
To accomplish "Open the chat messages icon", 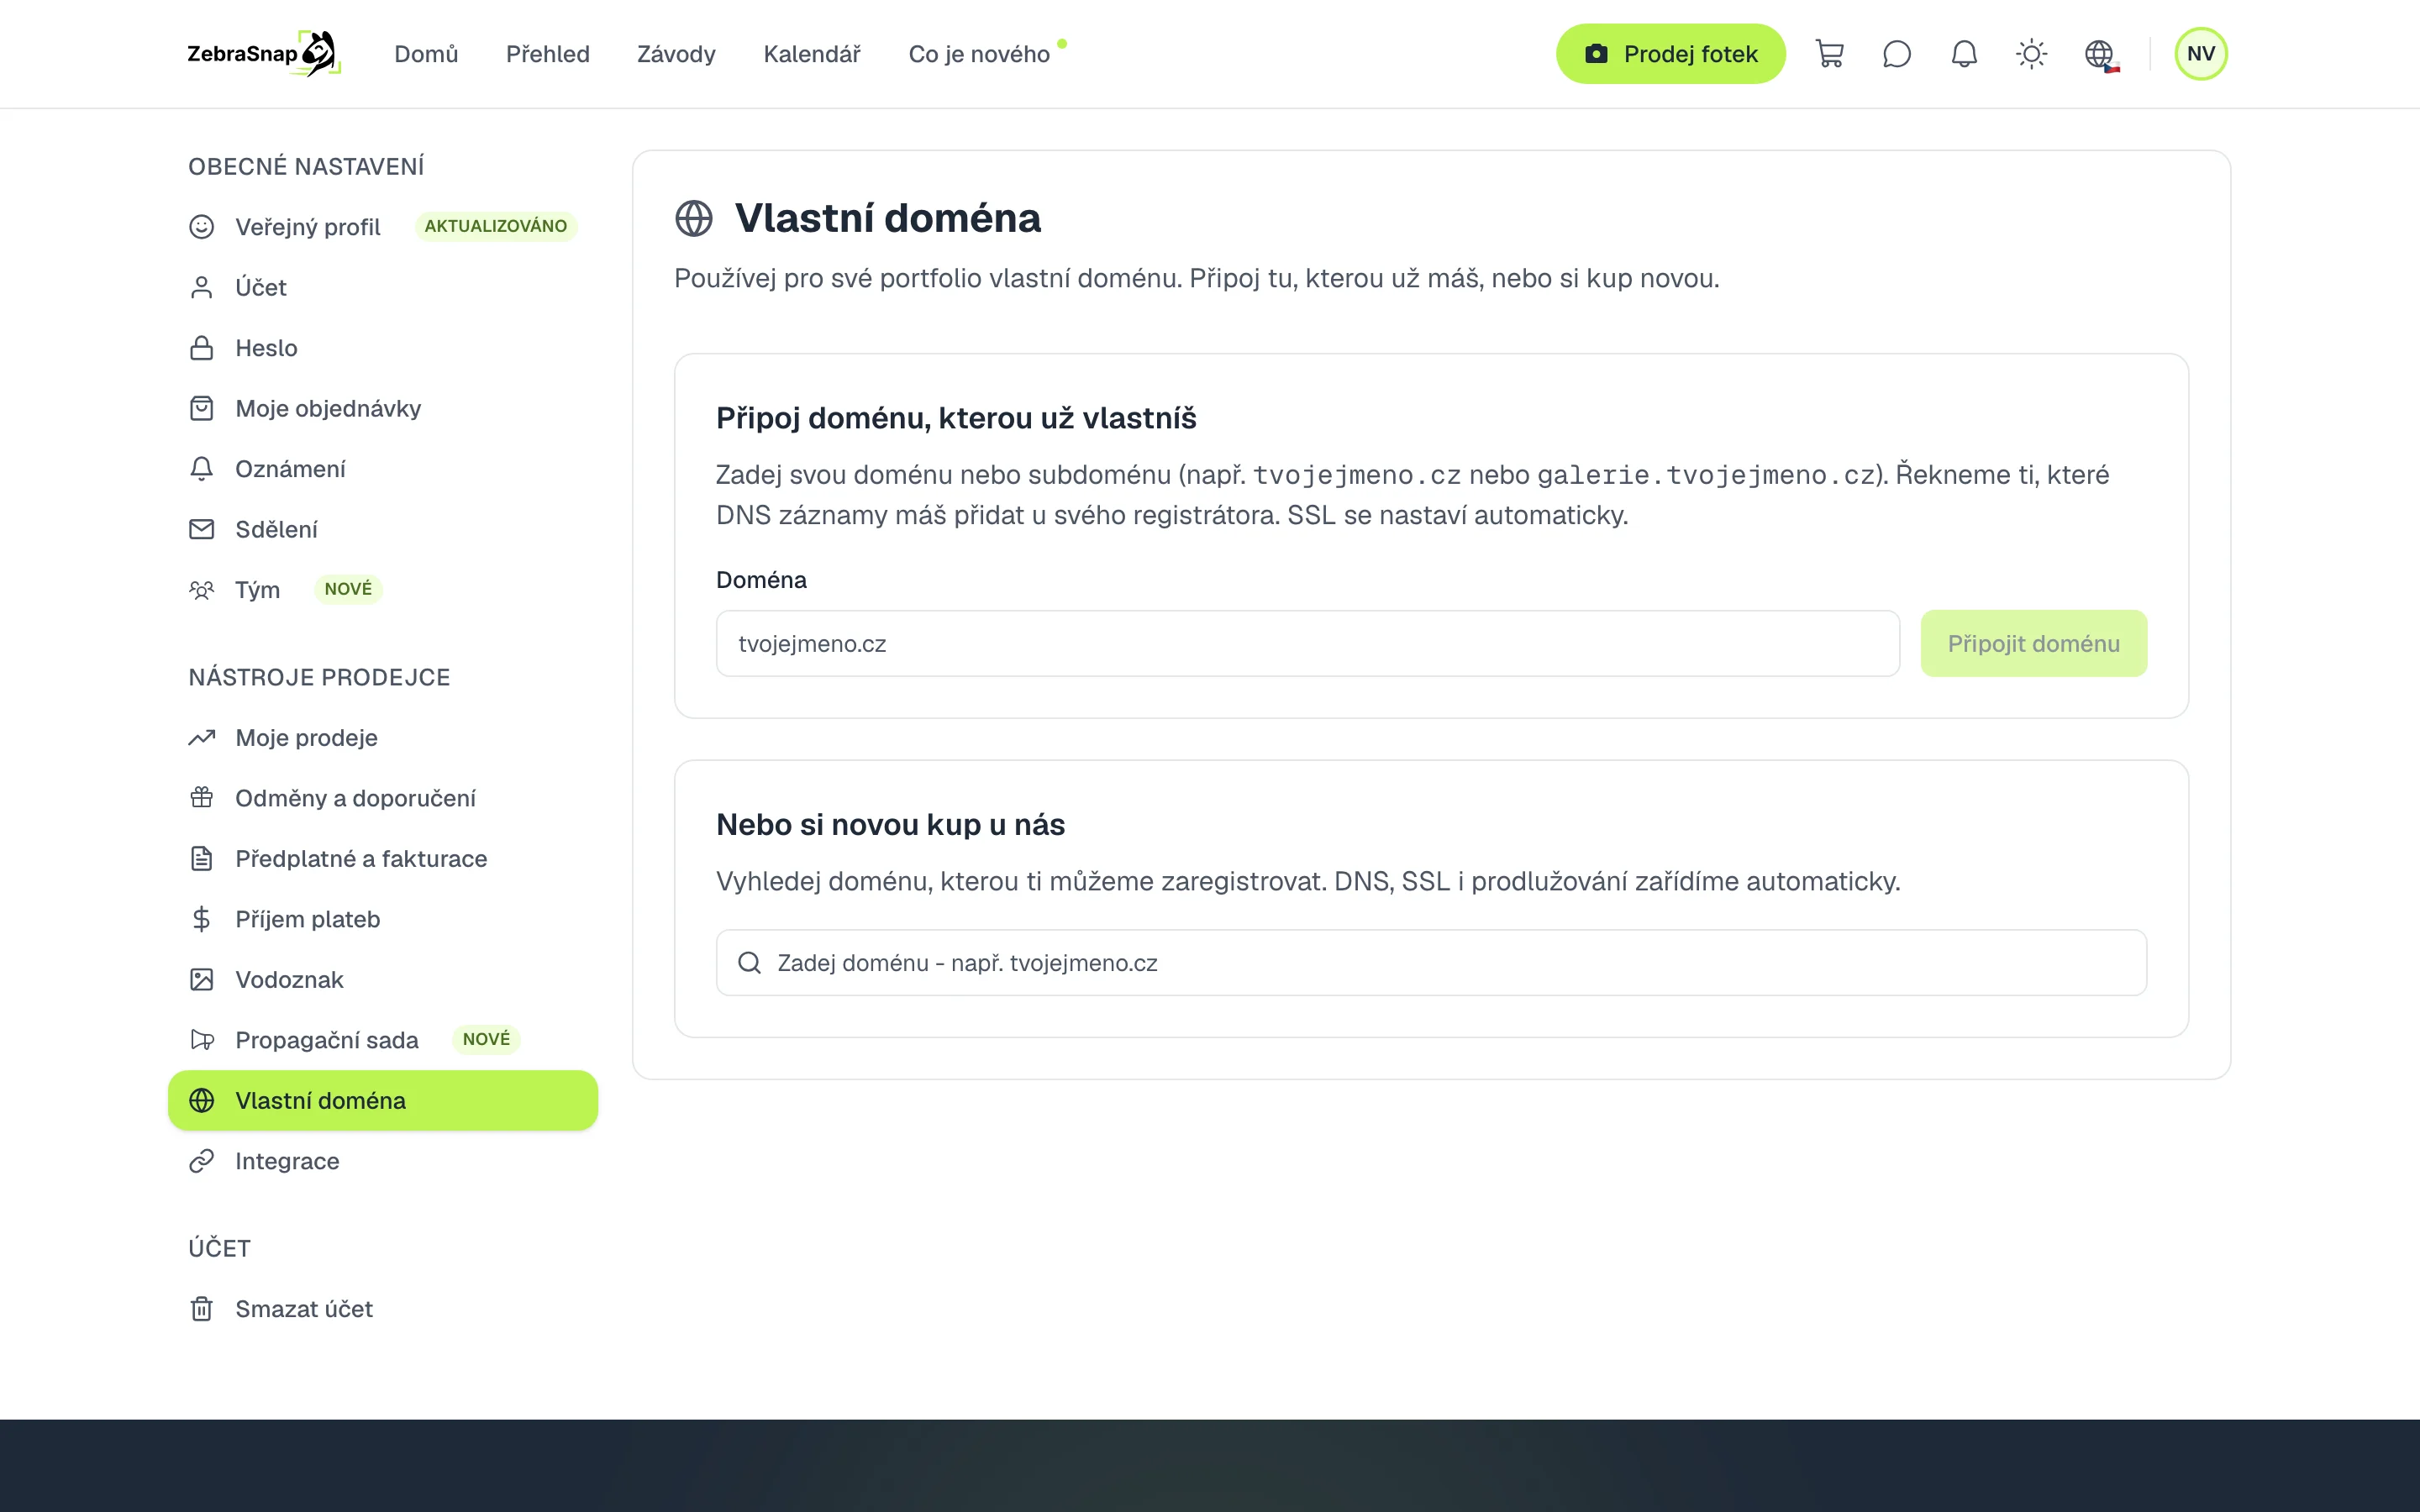I will click(x=1897, y=54).
